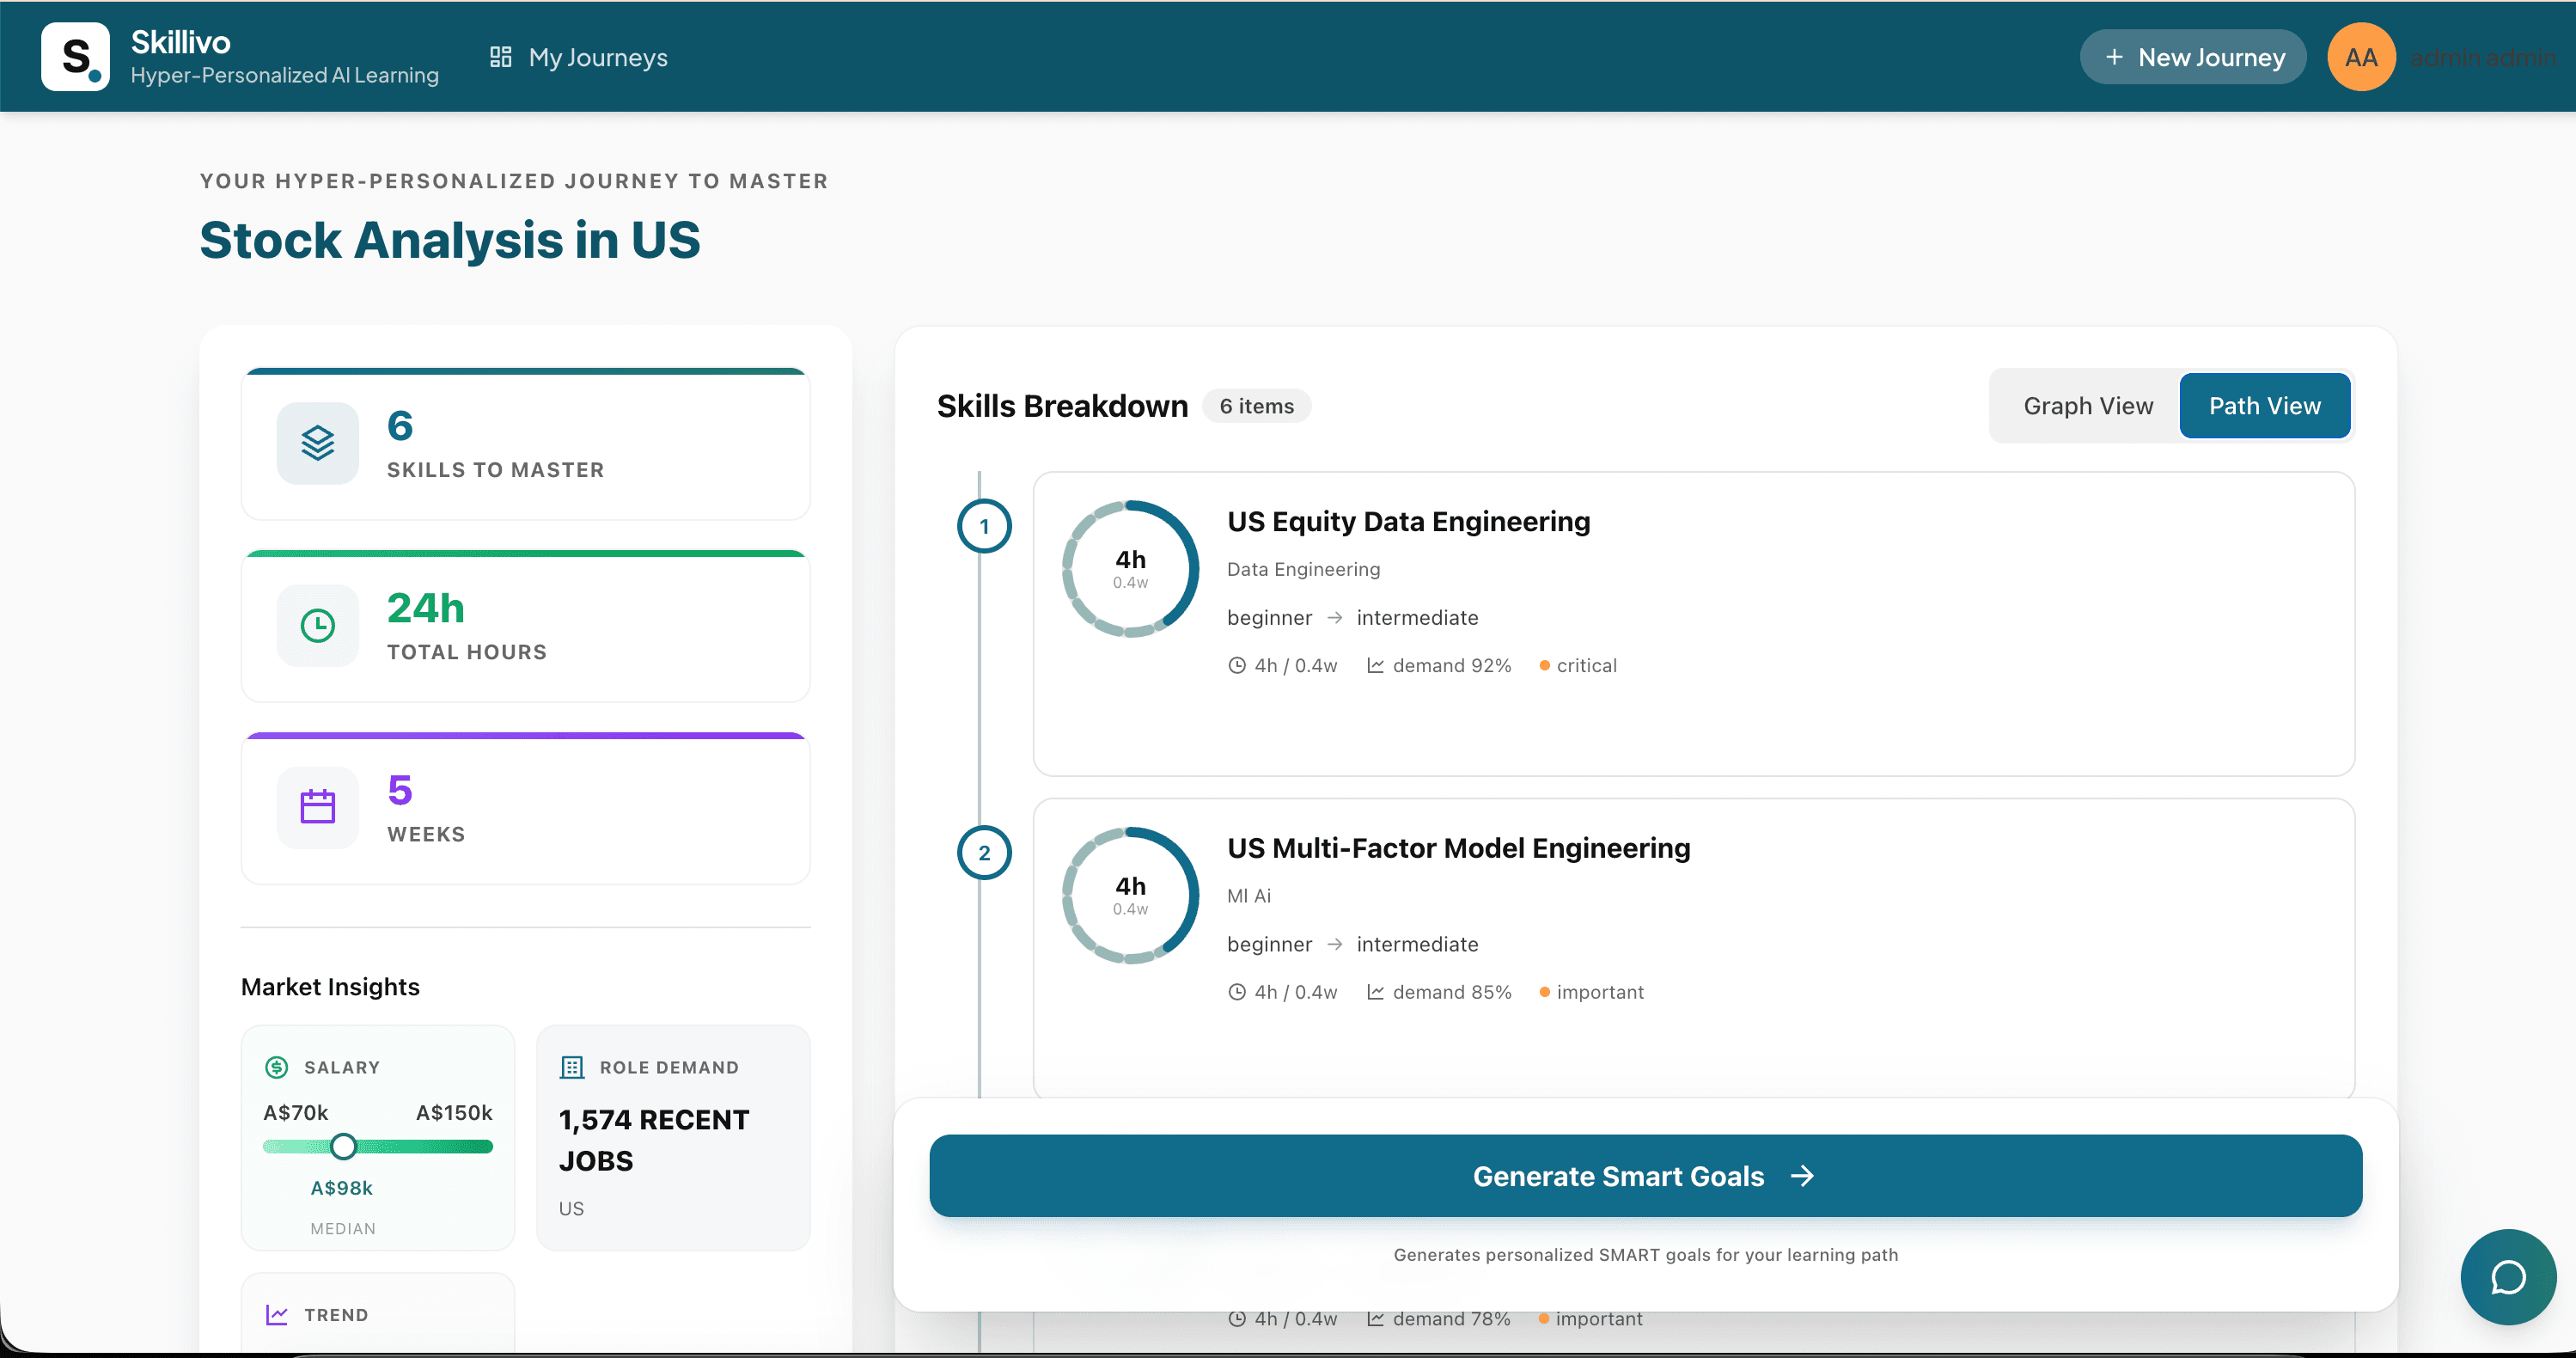Click the 4h progress ring for US Equity Data Engineering
The height and width of the screenshot is (1358, 2576).
point(1130,568)
